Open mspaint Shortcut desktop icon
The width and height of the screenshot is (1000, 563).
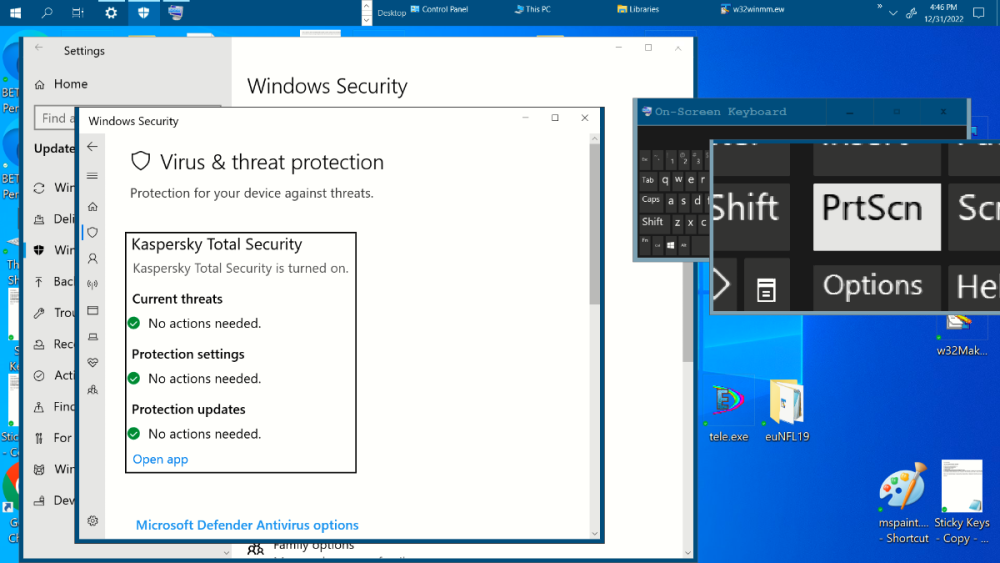(x=903, y=504)
